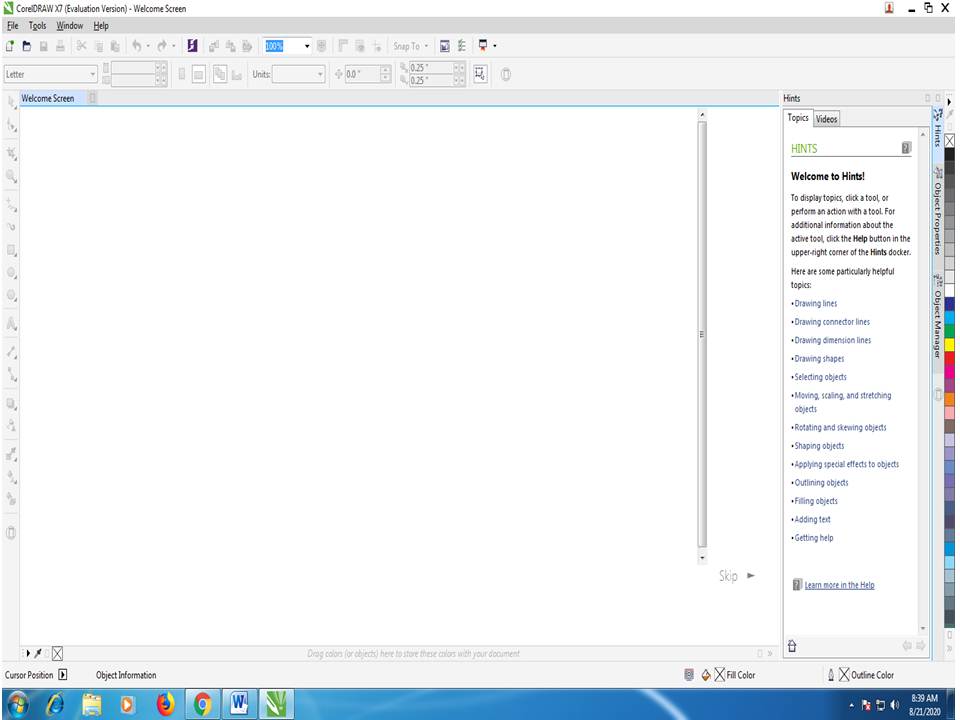Image resolution: width=960 pixels, height=720 pixels.
Task: Click the Portrait orientation button
Action: pyautogui.click(x=182, y=74)
